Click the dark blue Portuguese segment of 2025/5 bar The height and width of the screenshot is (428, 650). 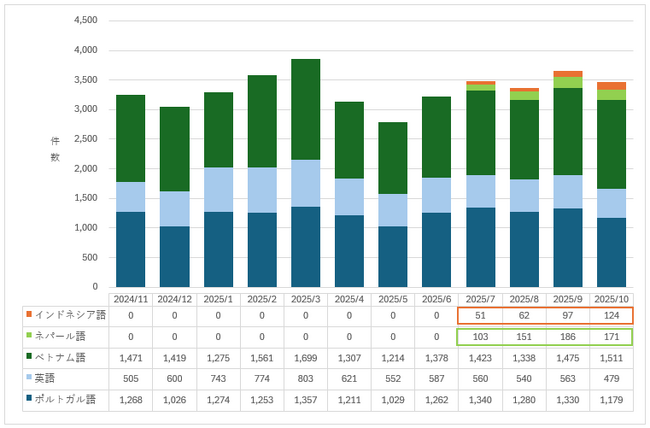tap(393, 257)
